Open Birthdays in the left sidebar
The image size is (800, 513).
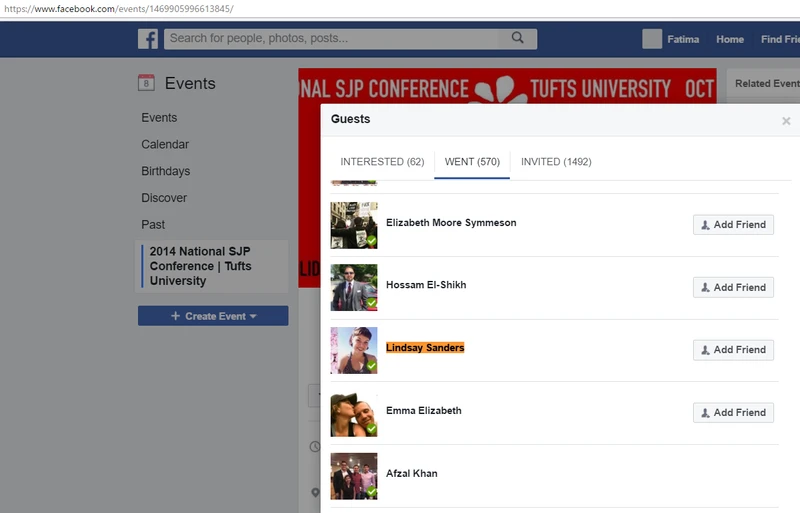click(165, 171)
